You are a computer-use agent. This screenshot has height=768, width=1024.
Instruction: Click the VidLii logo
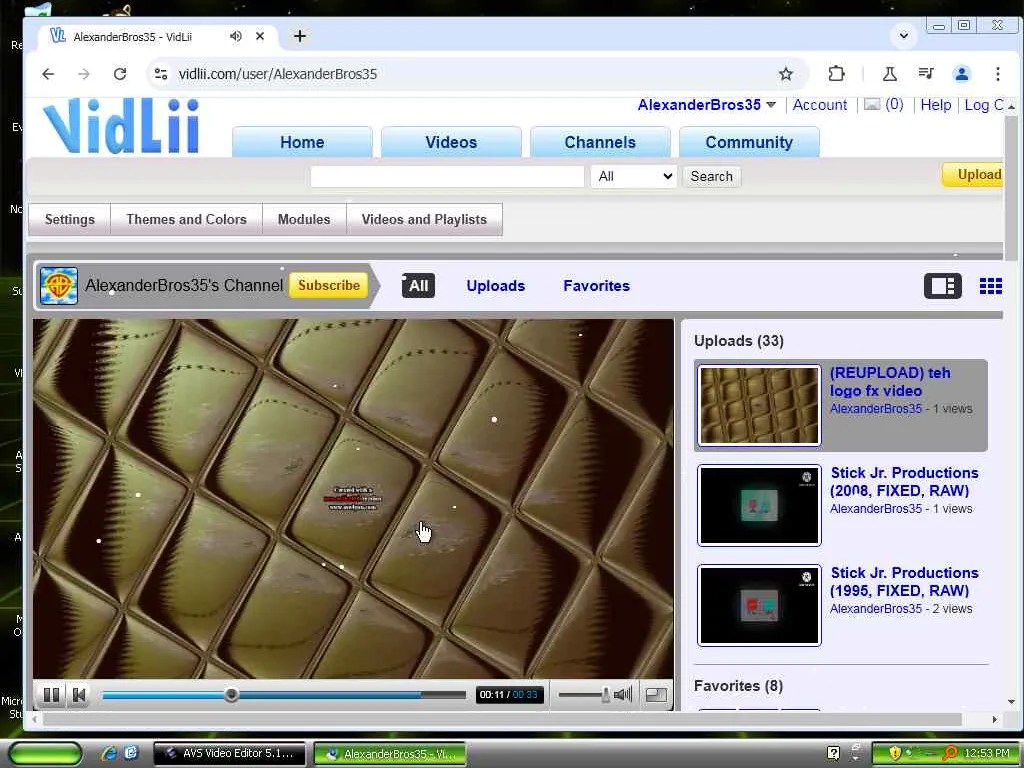(x=121, y=126)
